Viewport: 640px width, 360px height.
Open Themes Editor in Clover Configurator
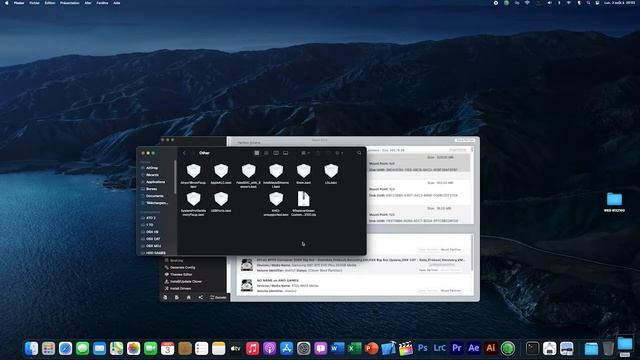(181, 274)
